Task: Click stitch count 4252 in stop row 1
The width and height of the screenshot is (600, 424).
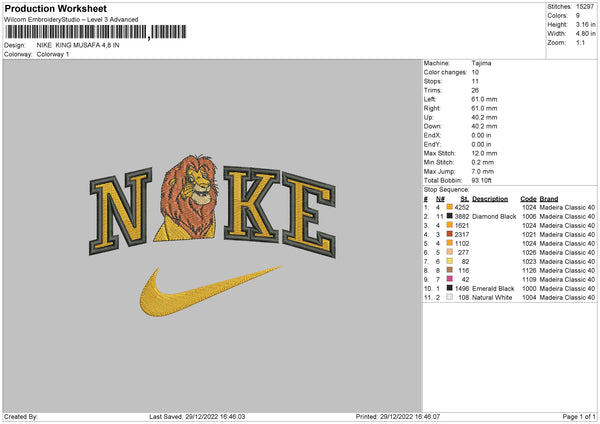Action: (x=462, y=207)
